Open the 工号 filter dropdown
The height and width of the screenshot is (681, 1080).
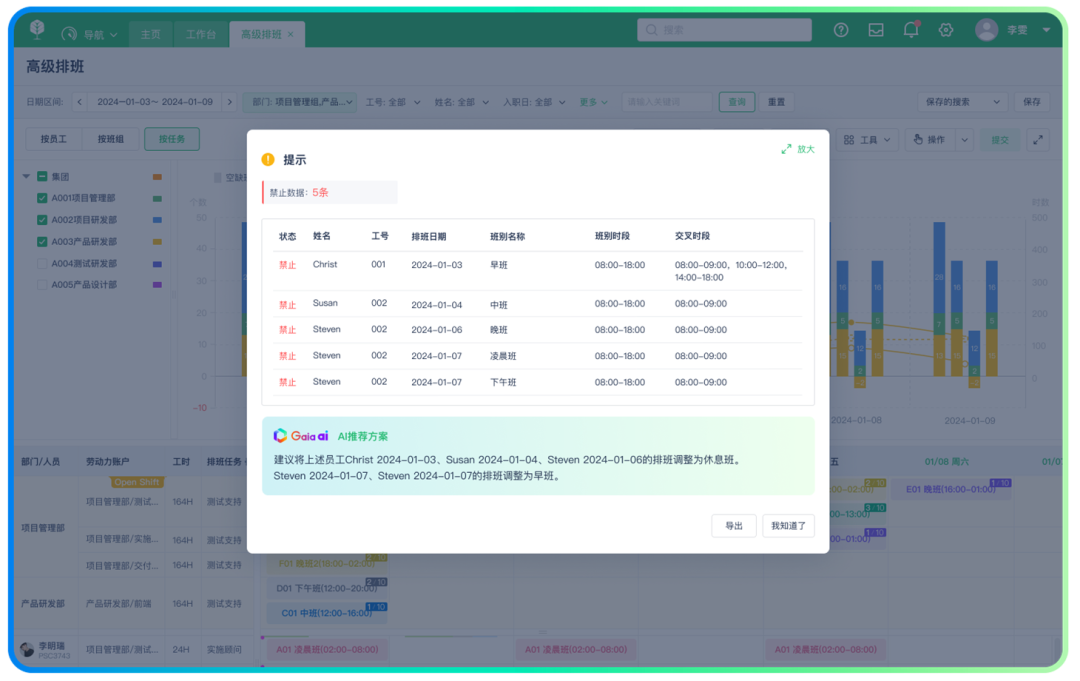pos(393,102)
